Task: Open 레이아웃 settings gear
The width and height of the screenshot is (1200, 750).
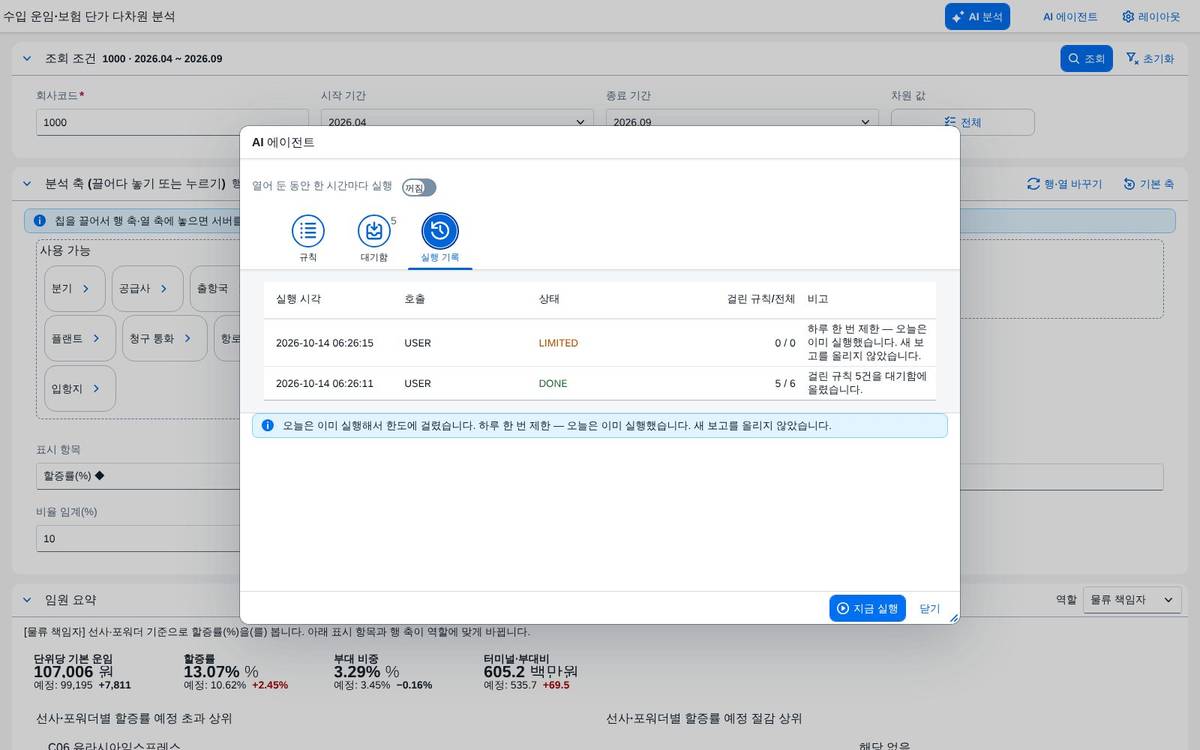Action: point(1151,16)
